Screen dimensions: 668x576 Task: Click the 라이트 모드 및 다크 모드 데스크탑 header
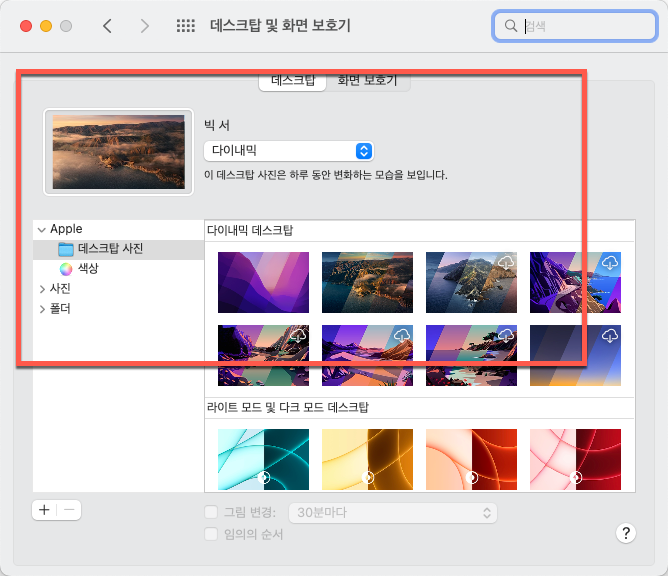click(x=288, y=407)
